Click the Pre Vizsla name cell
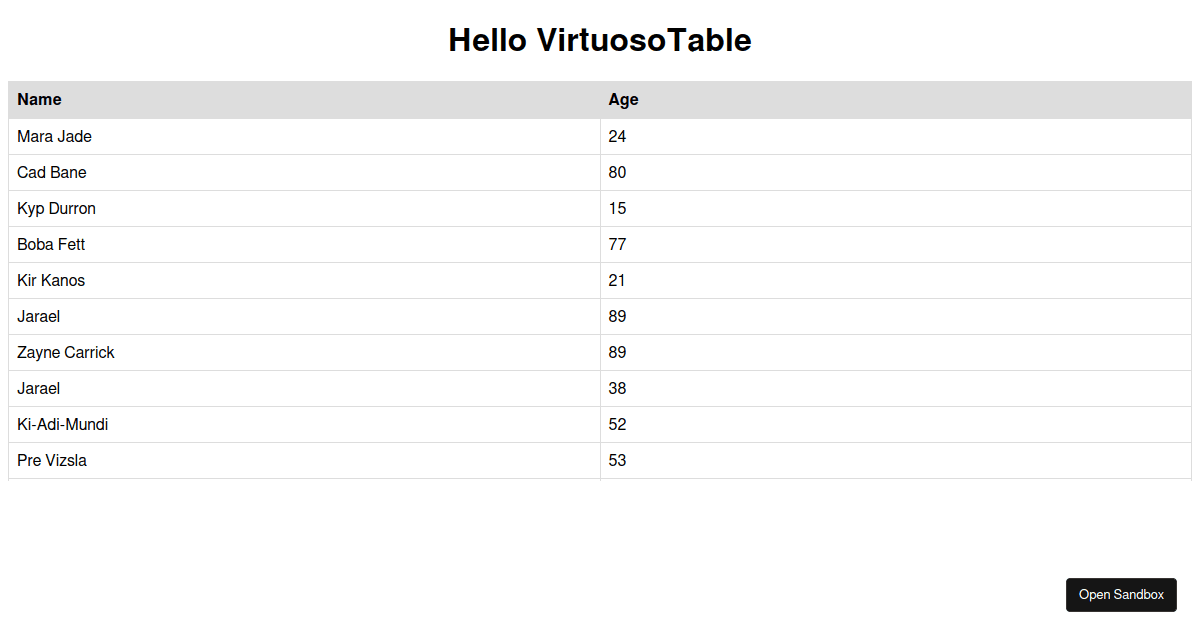The width and height of the screenshot is (1200, 630). click(x=51, y=460)
